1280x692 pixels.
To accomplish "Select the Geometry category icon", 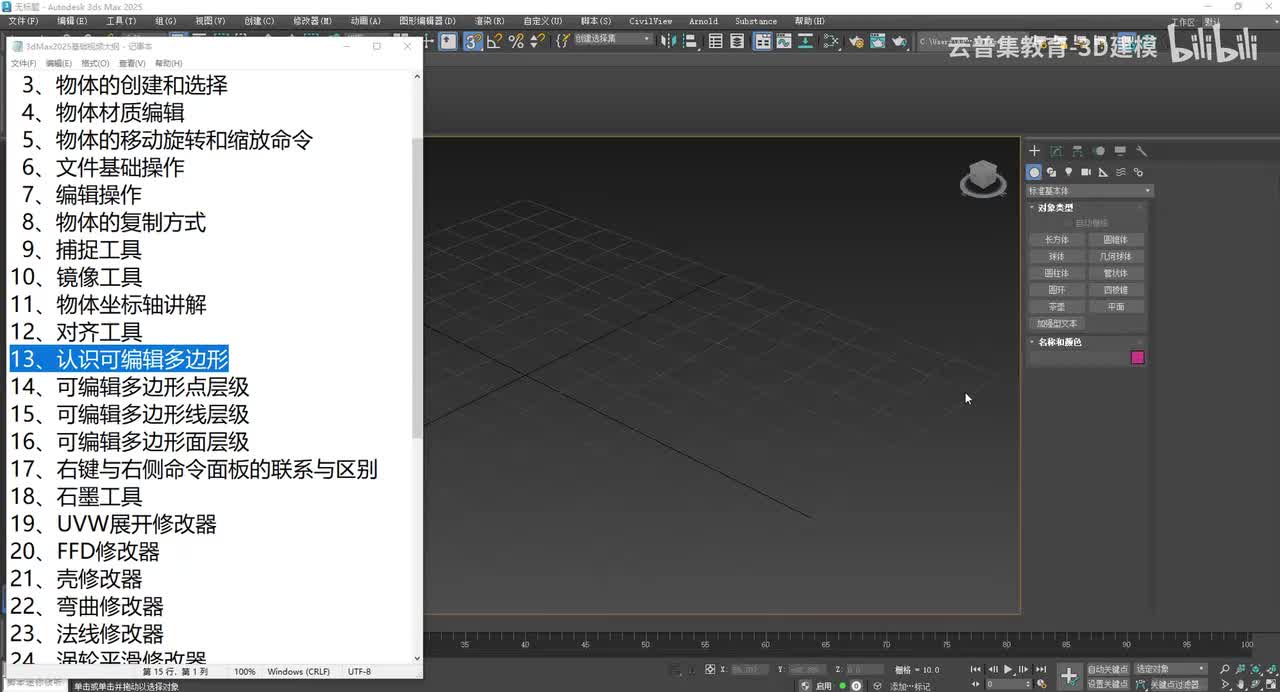I will pos(1035,172).
